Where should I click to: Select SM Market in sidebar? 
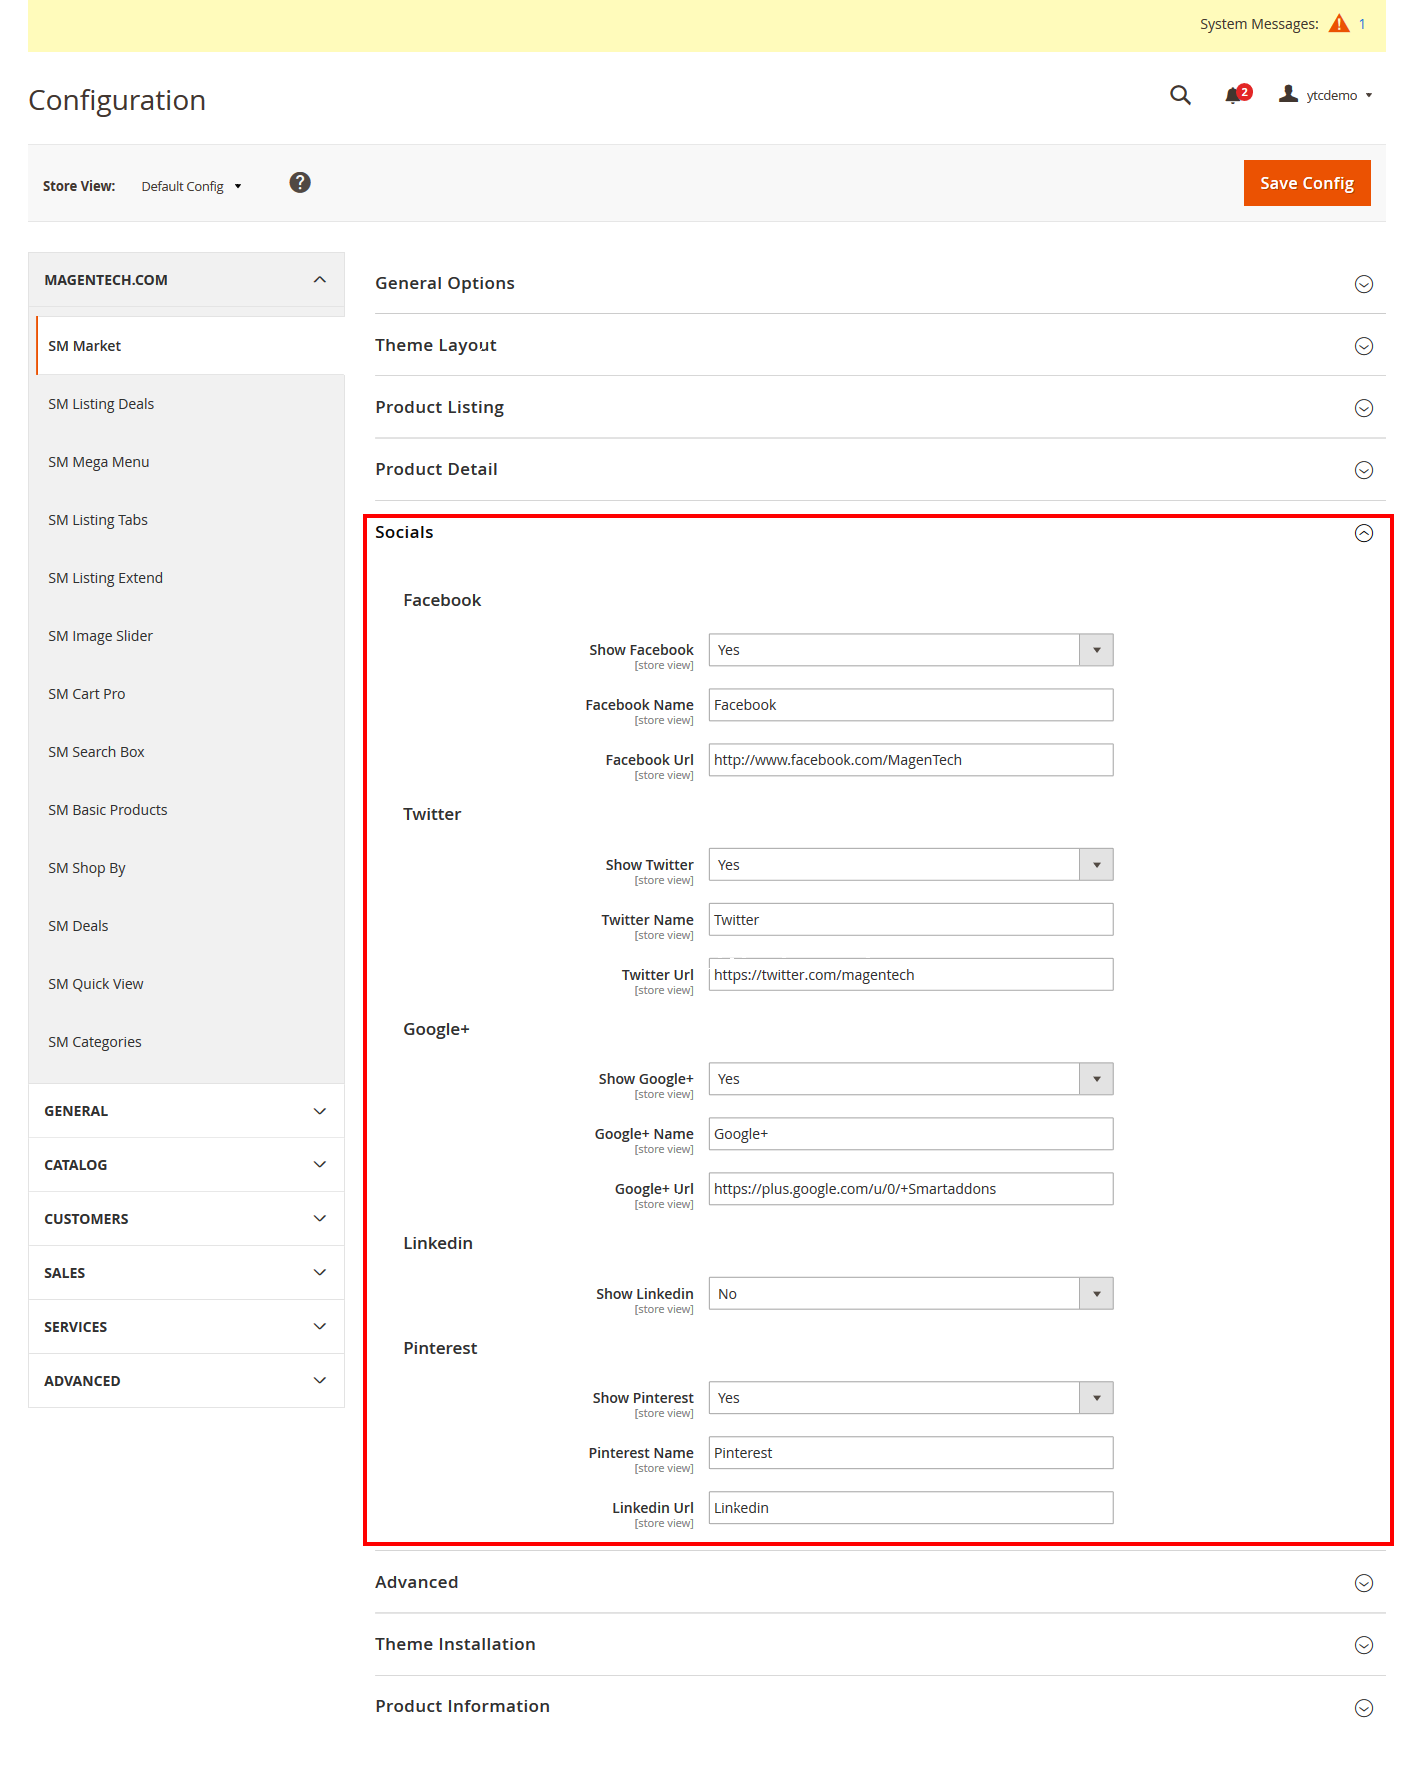coord(190,346)
